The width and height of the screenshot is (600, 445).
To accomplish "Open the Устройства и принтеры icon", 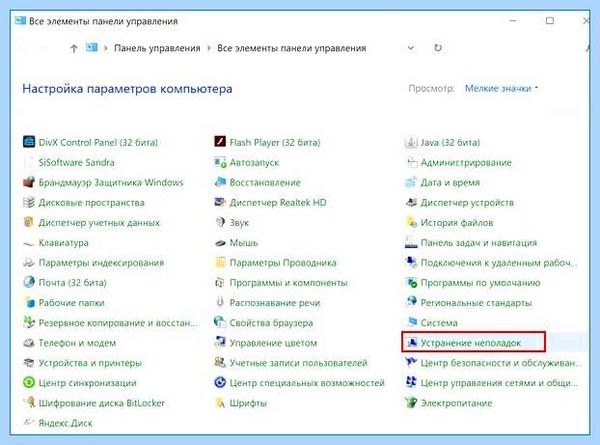I will 29,363.
